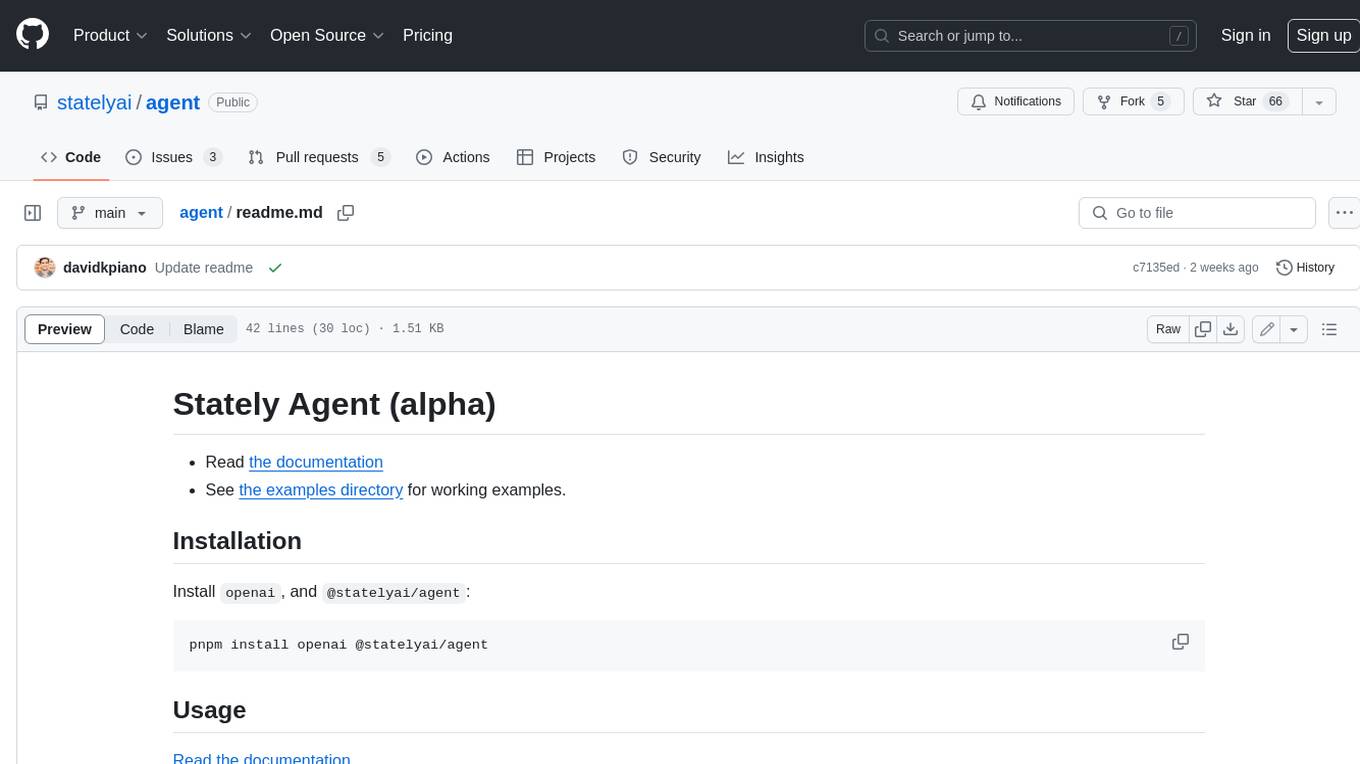Open the agent repository link
1360x764 pixels.
[x=172, y=102]
